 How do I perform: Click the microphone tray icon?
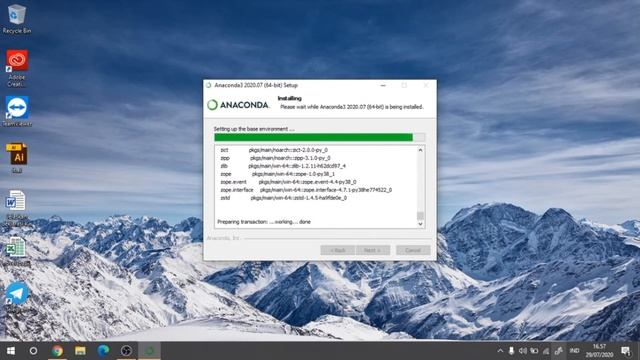coord(511,351)
